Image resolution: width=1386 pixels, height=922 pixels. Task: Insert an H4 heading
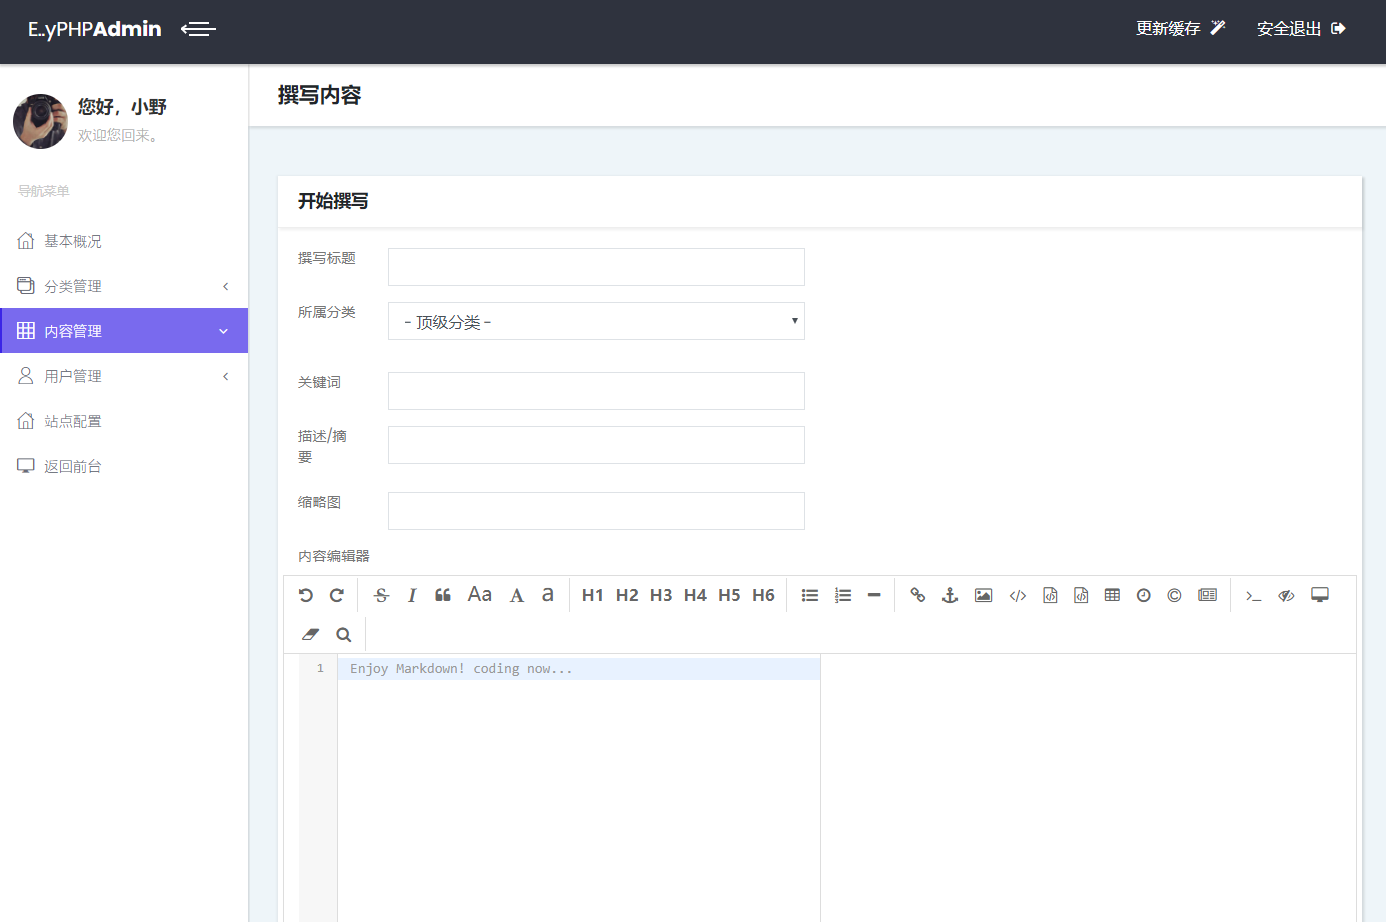point(695,595)
